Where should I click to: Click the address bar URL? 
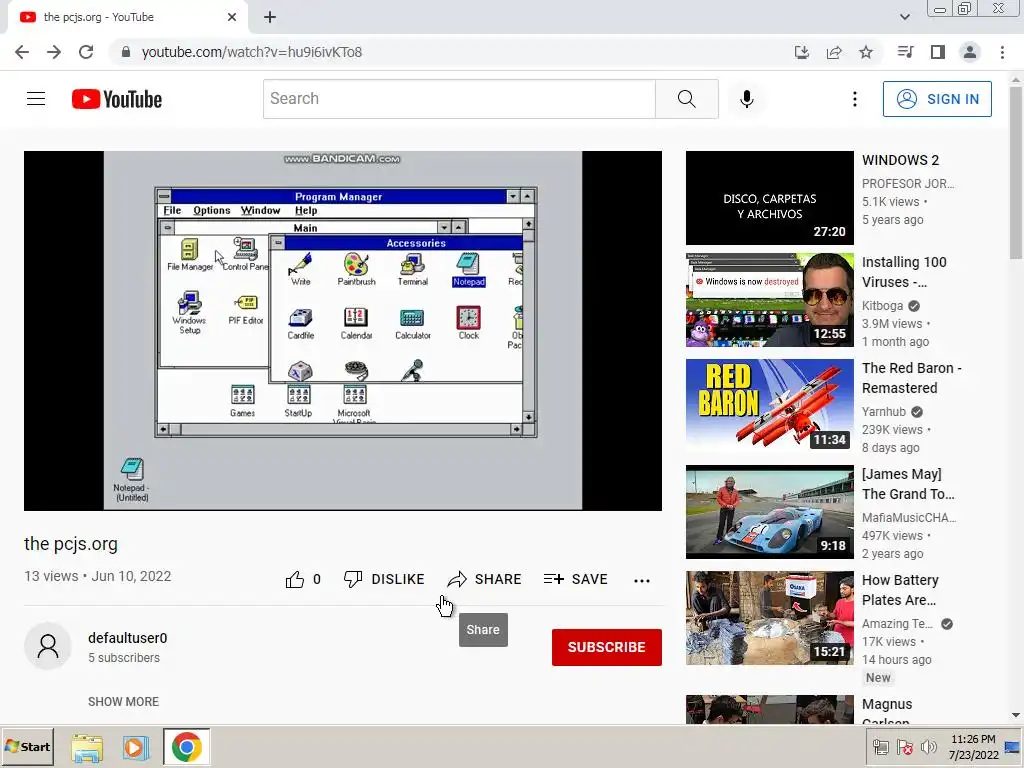click(x=251, y=52)
